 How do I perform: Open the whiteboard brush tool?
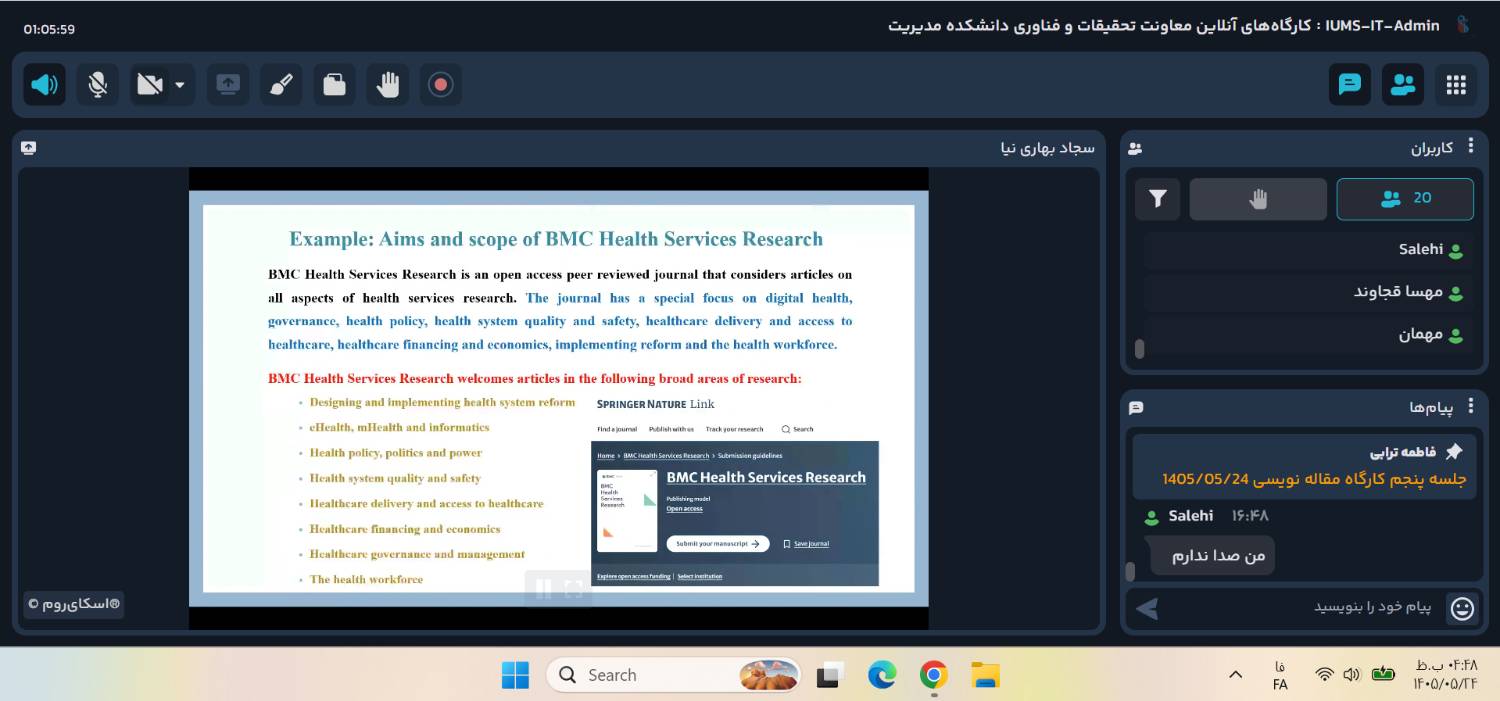click(x=281, y=85)
